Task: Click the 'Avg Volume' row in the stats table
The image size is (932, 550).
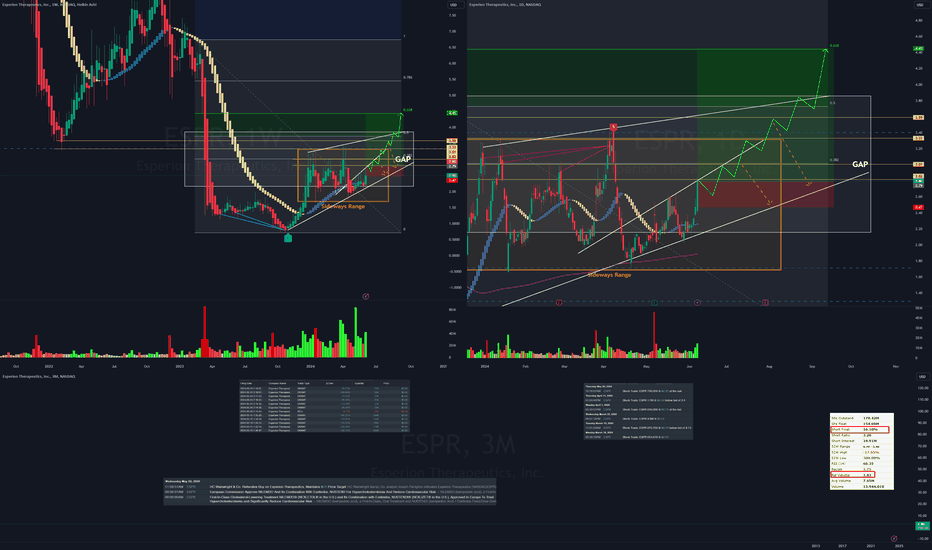Action: [x=861, y=480]
